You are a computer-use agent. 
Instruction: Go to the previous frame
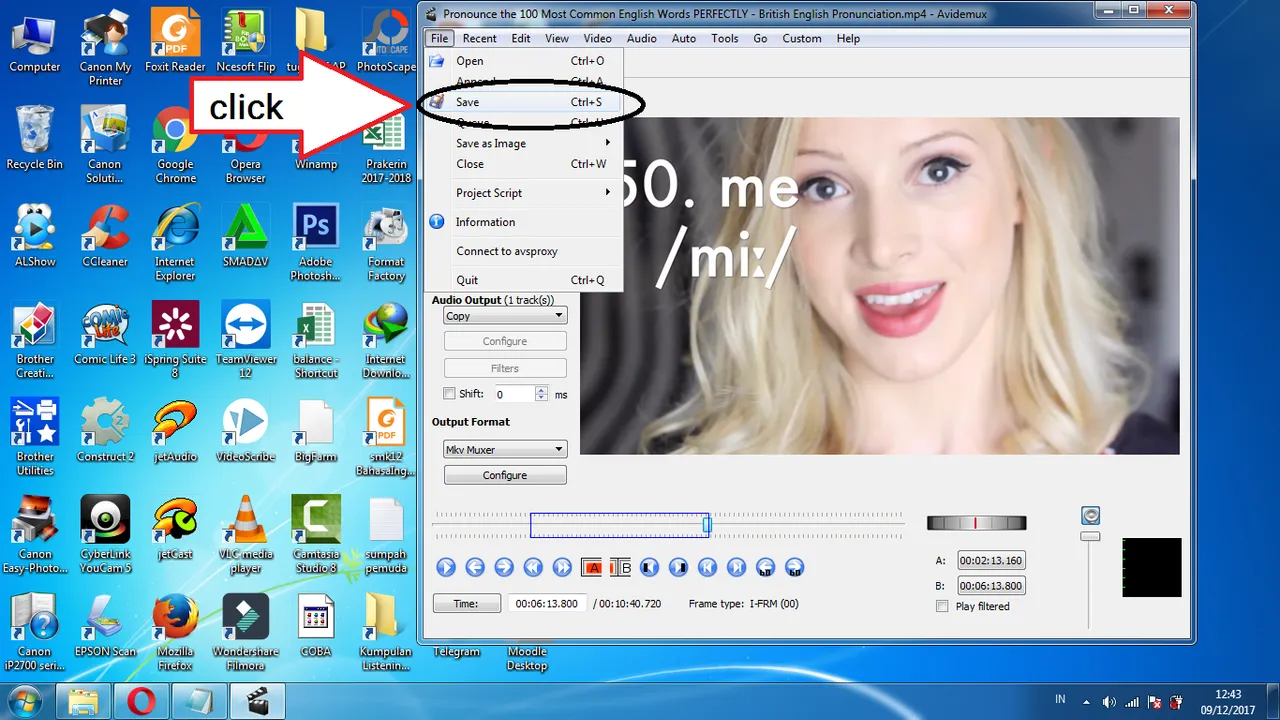pos(475,568)
